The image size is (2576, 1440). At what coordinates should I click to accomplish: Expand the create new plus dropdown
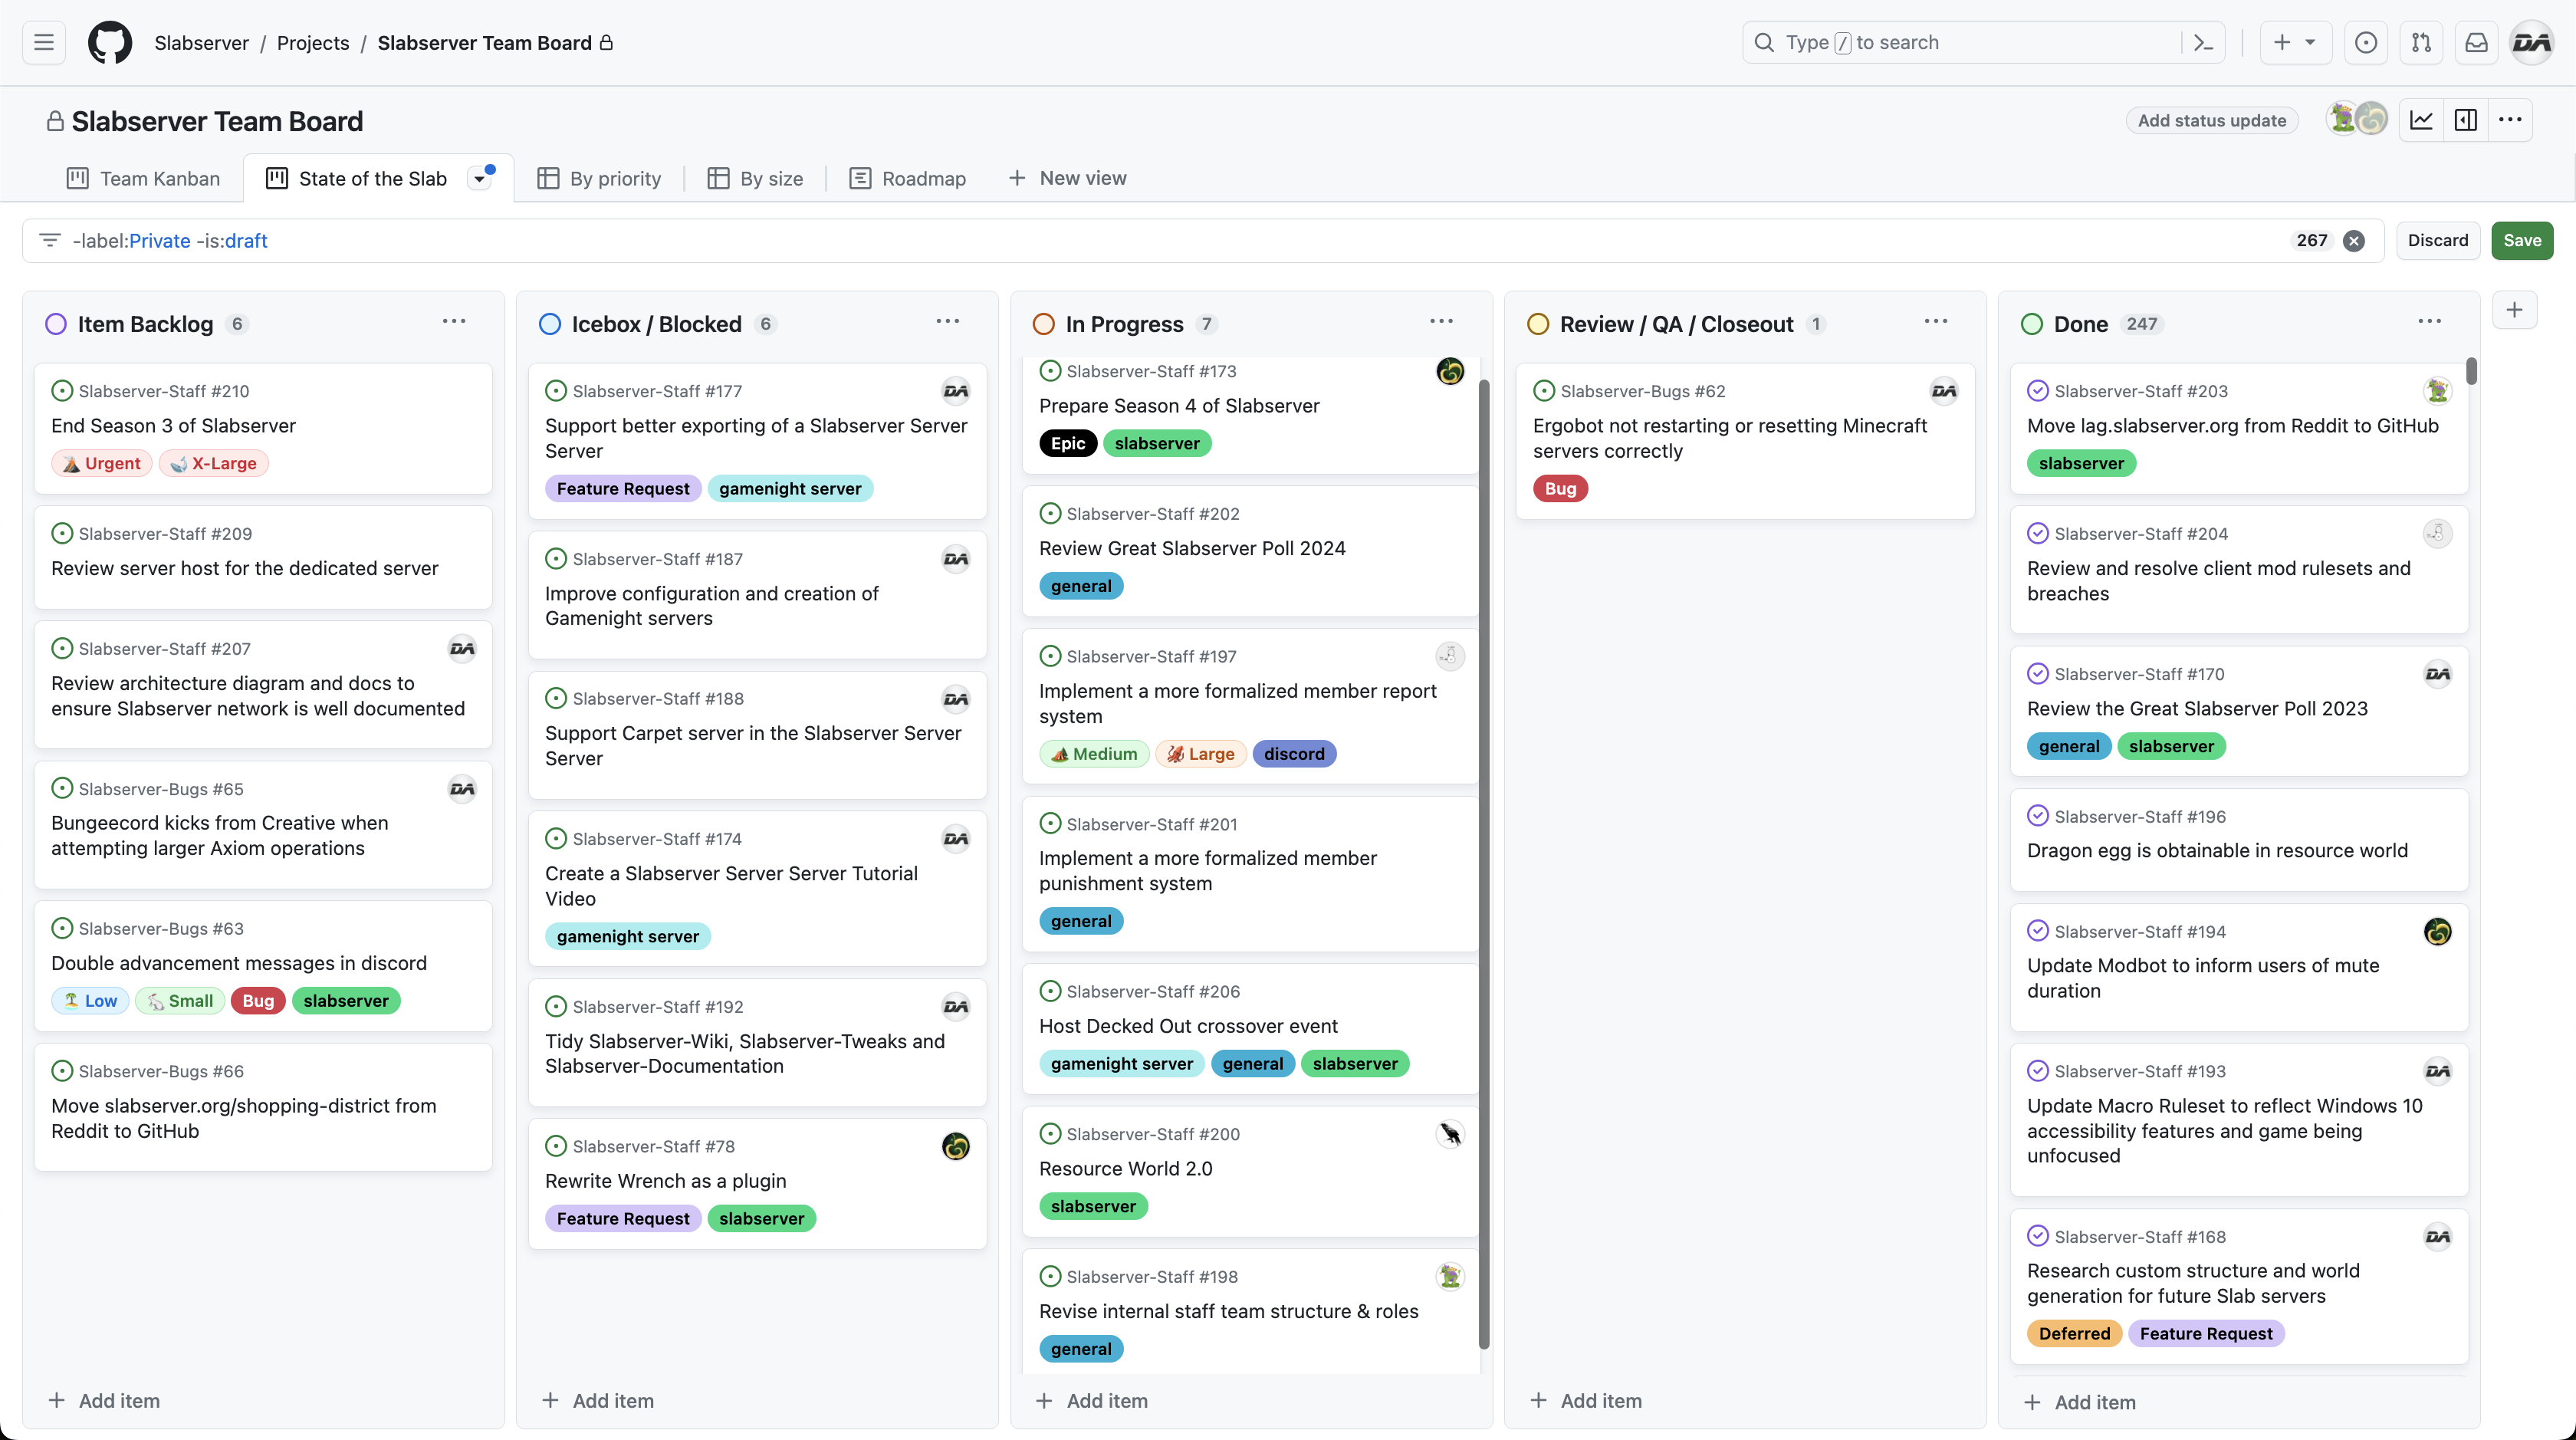2295,43
